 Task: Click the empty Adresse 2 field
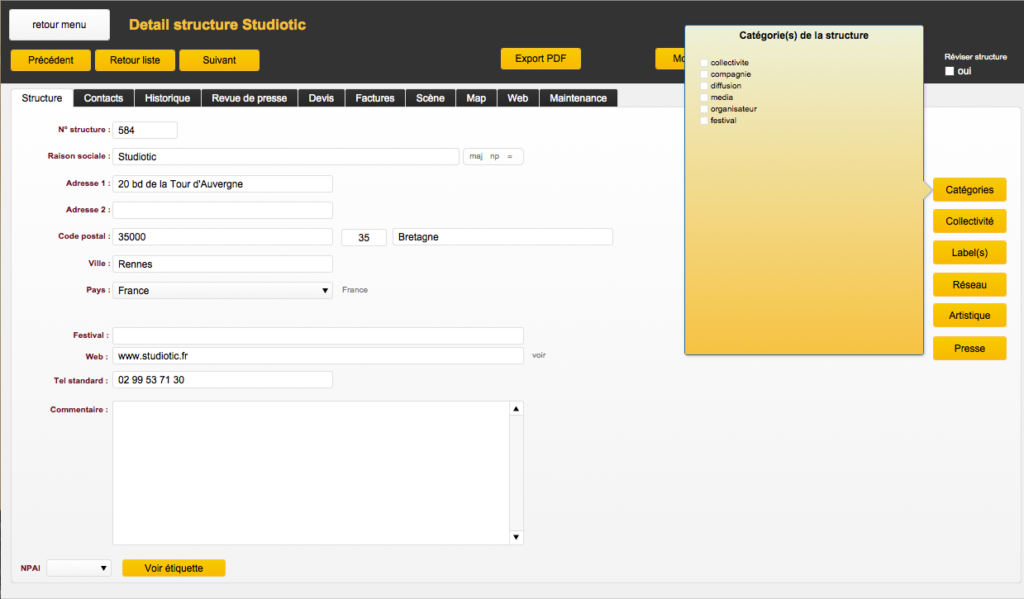(223, 210)
